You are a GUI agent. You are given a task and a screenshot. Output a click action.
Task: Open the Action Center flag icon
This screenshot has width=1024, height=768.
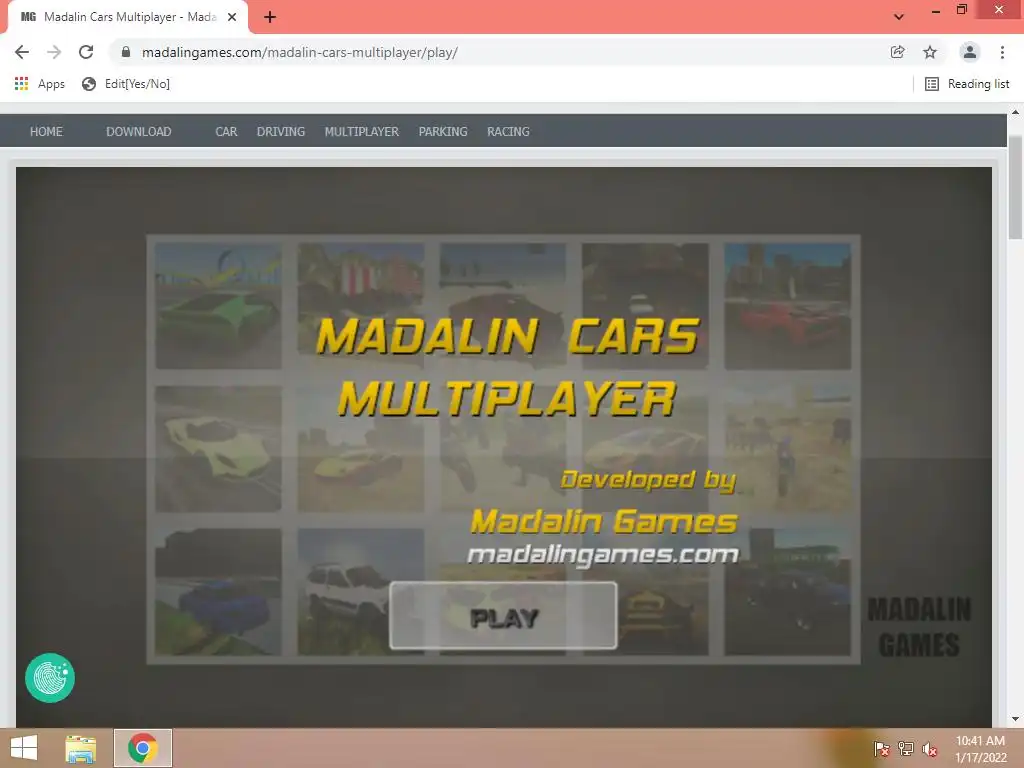point(881,749)
